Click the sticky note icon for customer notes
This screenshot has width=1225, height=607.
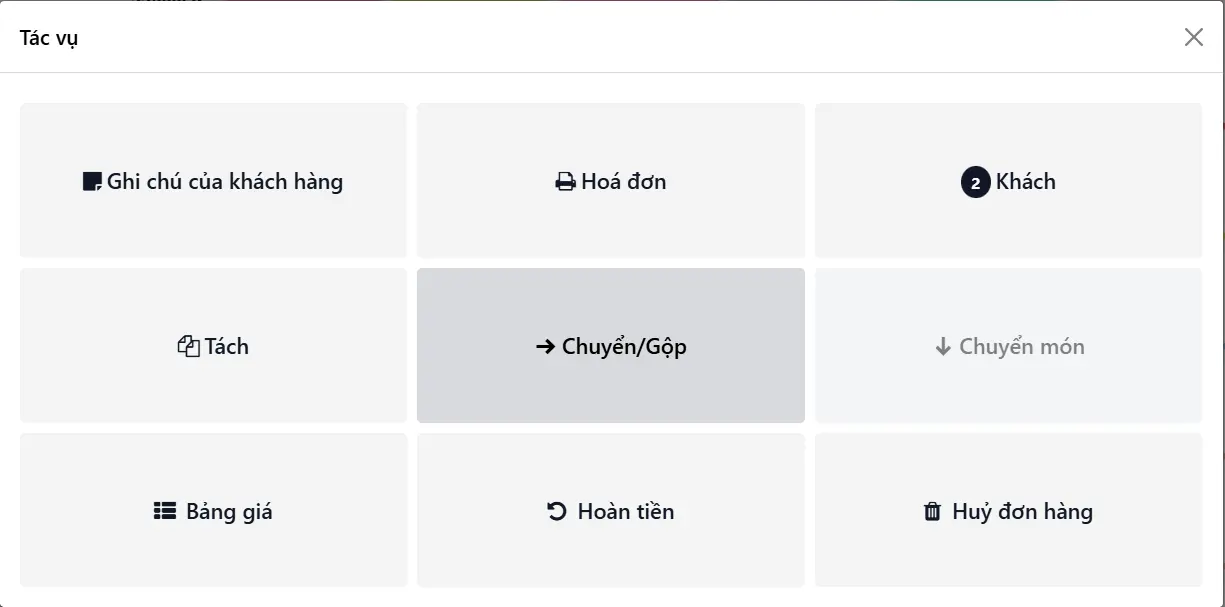tap(92, 182)
